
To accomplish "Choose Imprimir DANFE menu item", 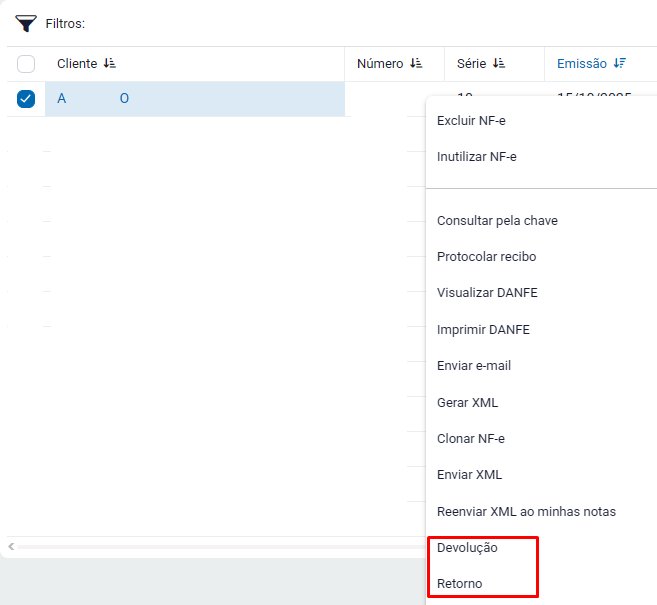I will tap(483, 330).
